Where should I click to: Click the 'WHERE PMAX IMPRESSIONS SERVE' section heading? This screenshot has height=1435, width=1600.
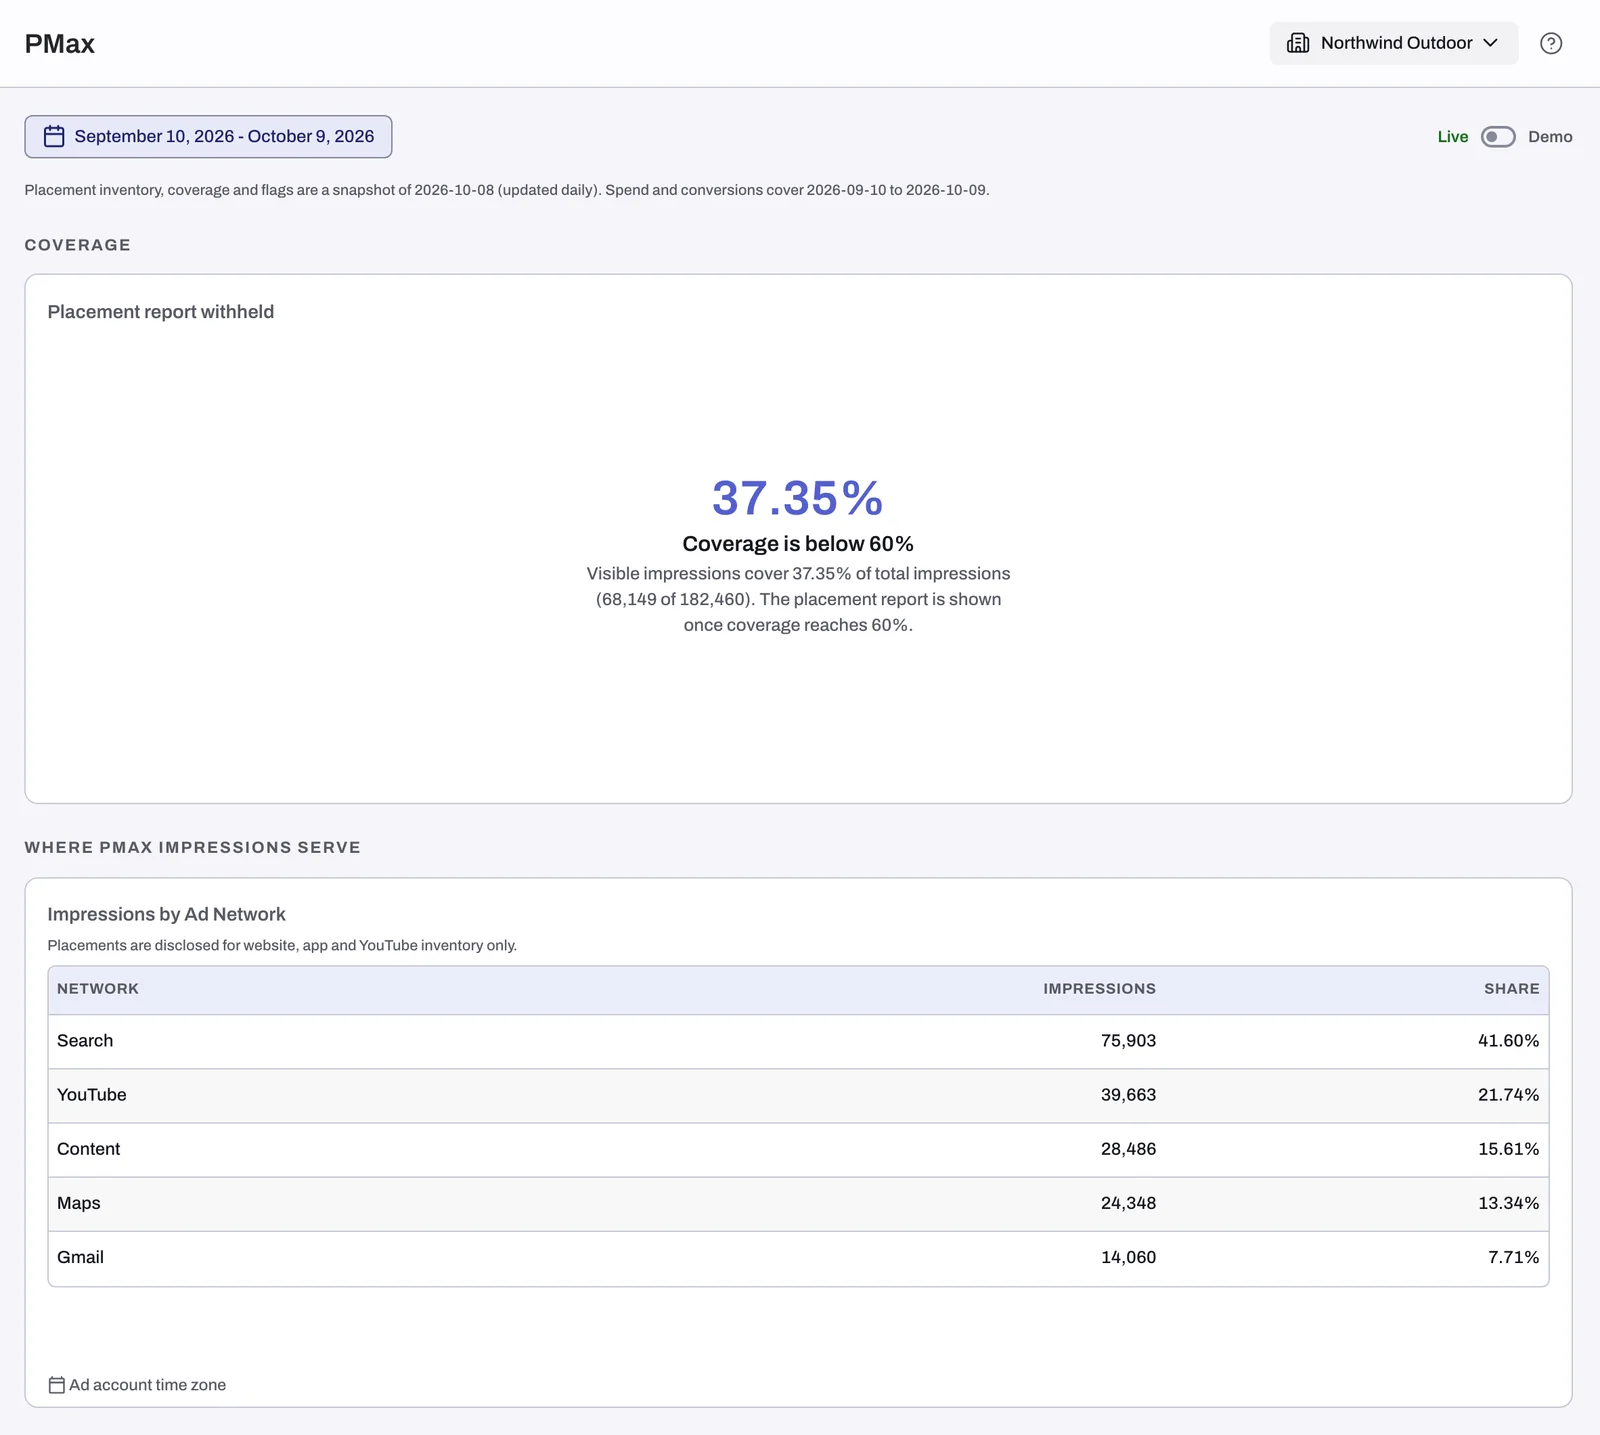193,847
